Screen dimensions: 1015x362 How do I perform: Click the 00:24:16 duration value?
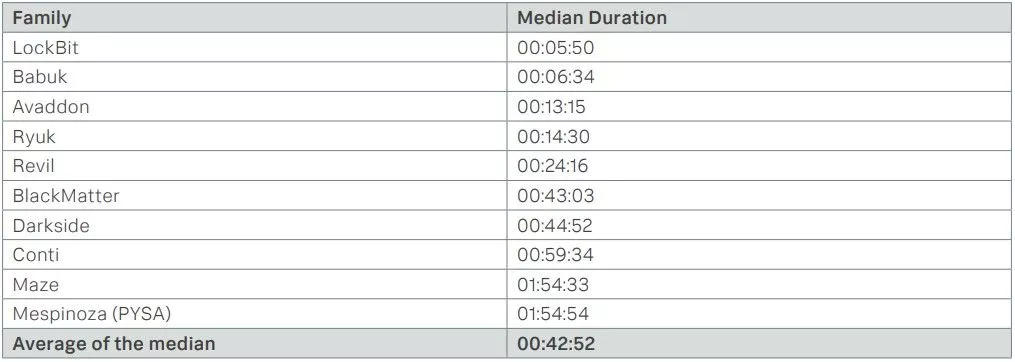click(x=553, y=166)
